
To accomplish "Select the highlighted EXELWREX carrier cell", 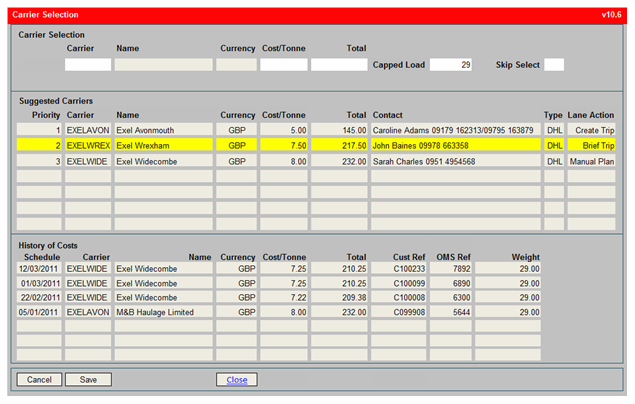I will tap(88, 145).
